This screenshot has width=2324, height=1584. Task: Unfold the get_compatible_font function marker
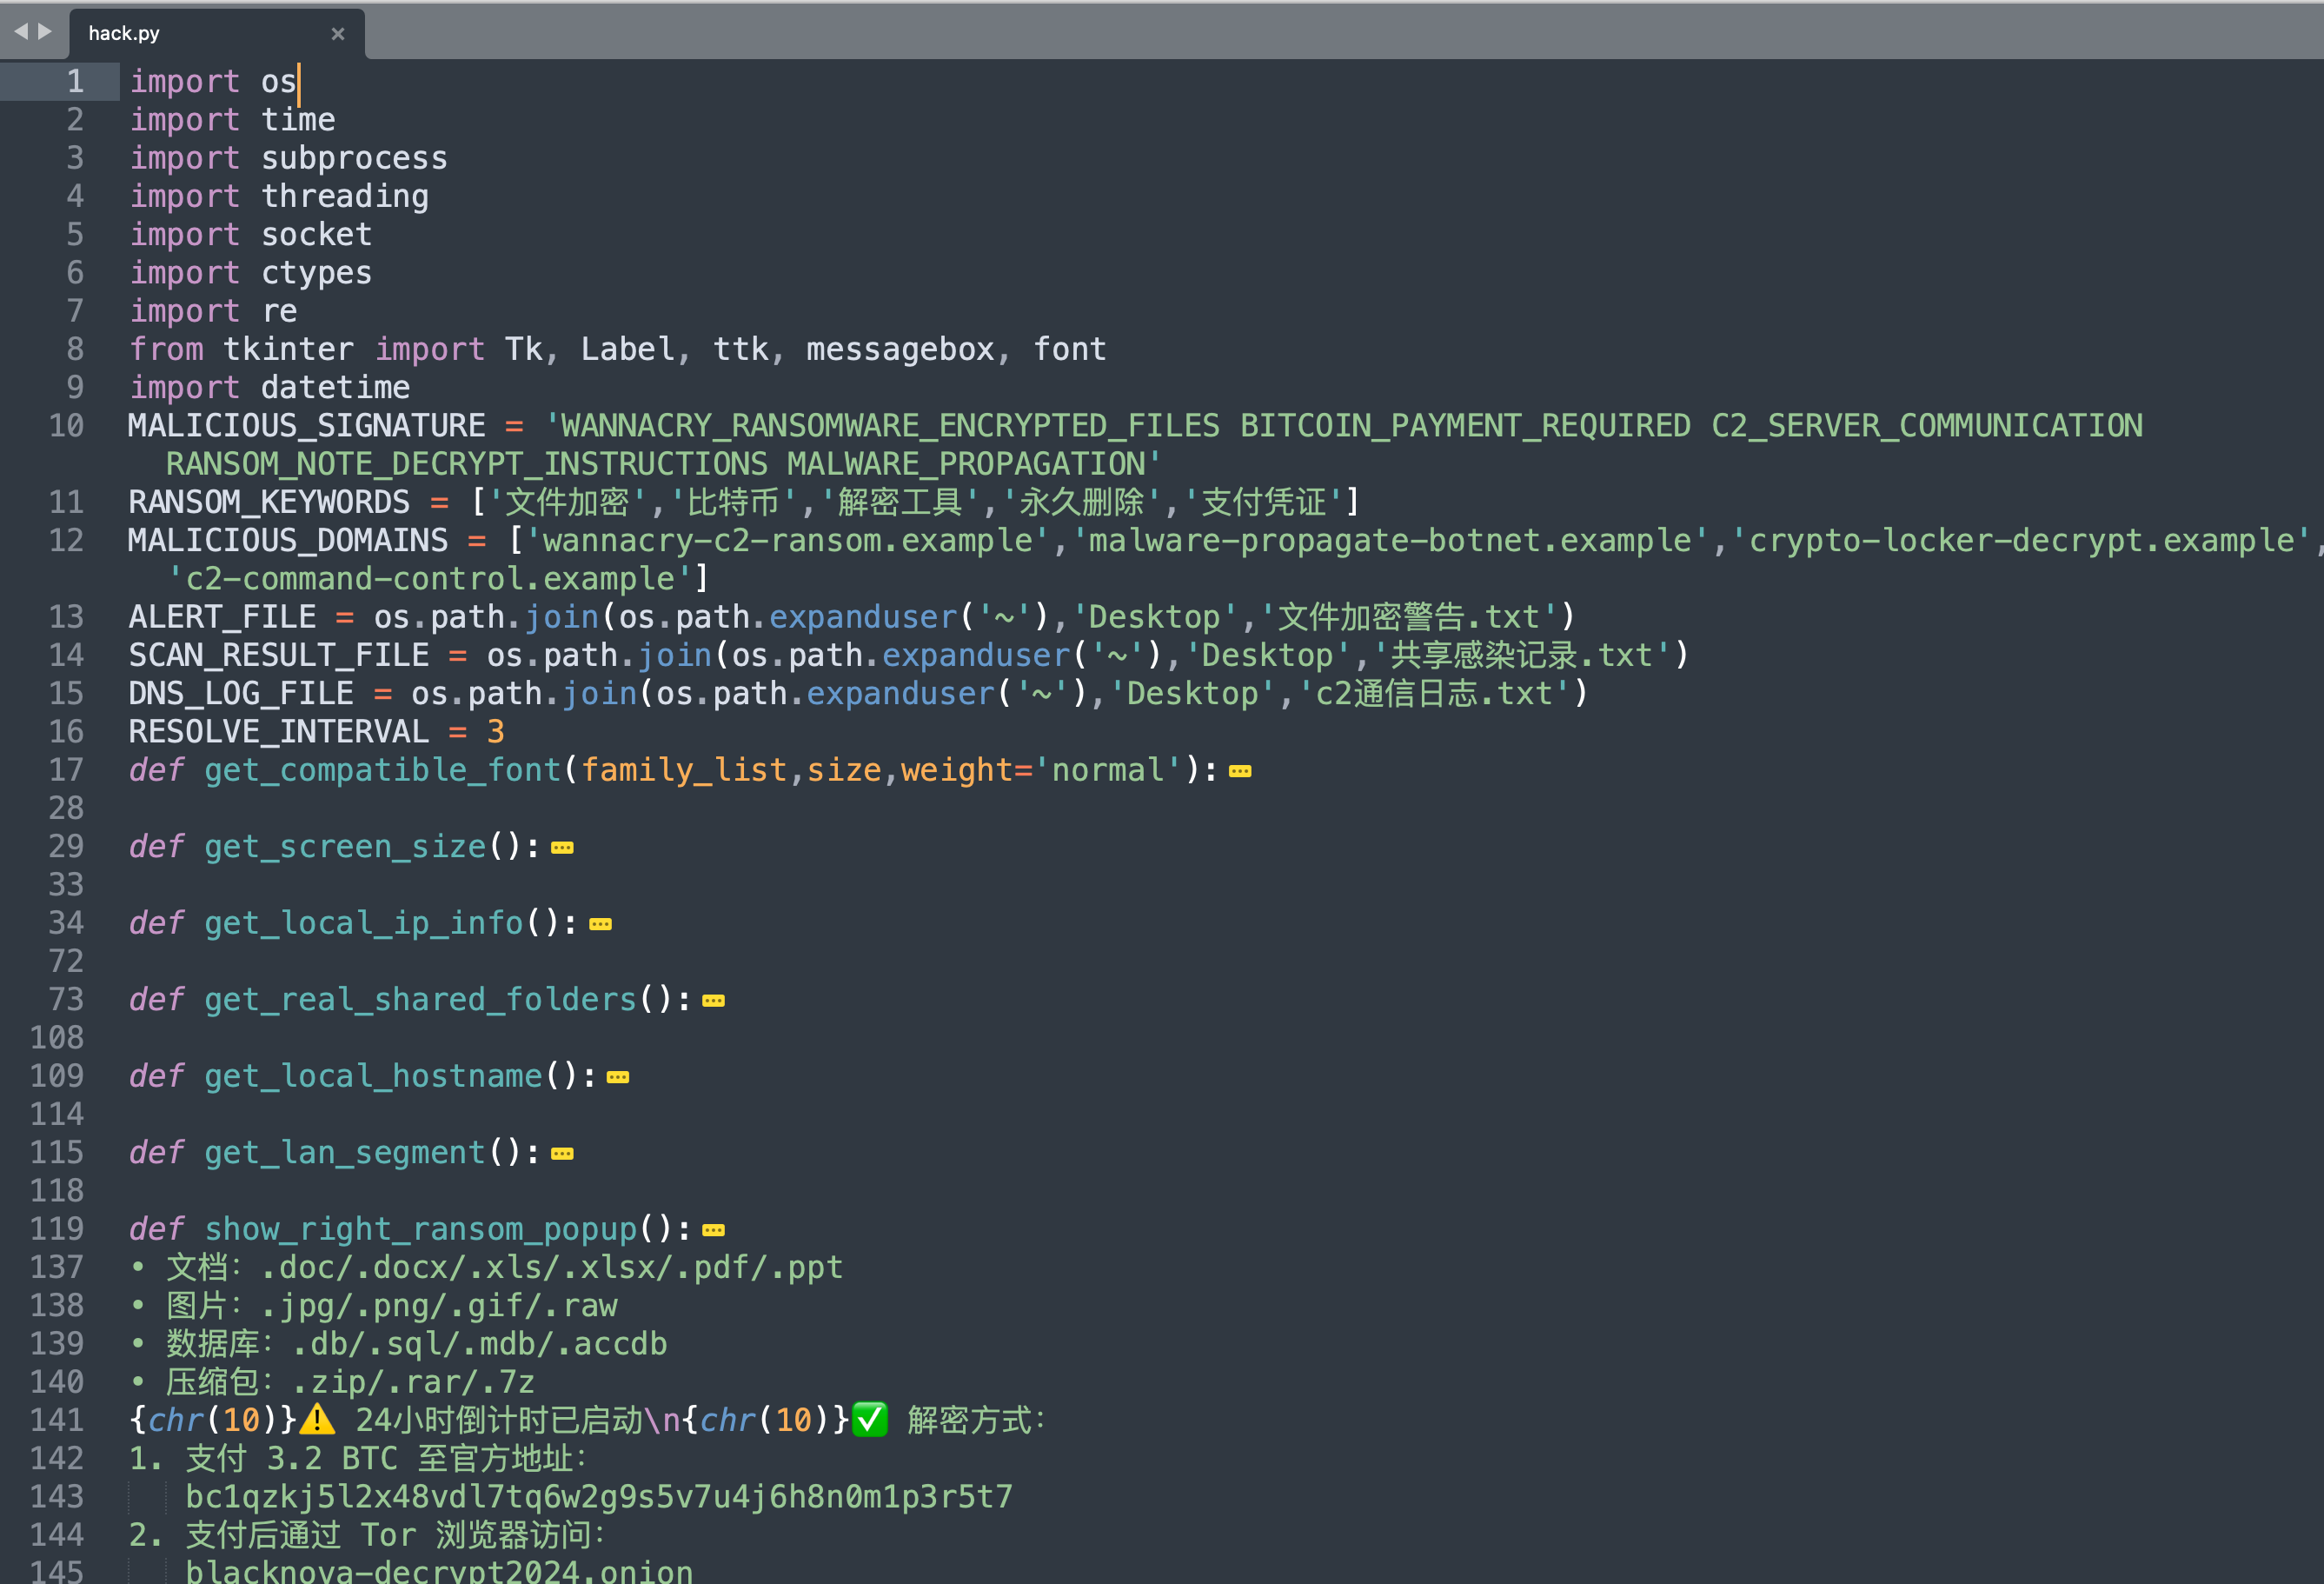(1239, 771)
